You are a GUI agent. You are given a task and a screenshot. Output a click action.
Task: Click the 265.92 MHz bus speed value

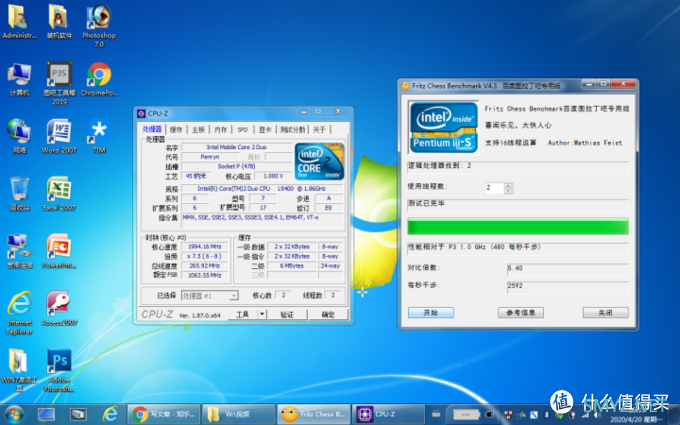[x=205, y=265]
